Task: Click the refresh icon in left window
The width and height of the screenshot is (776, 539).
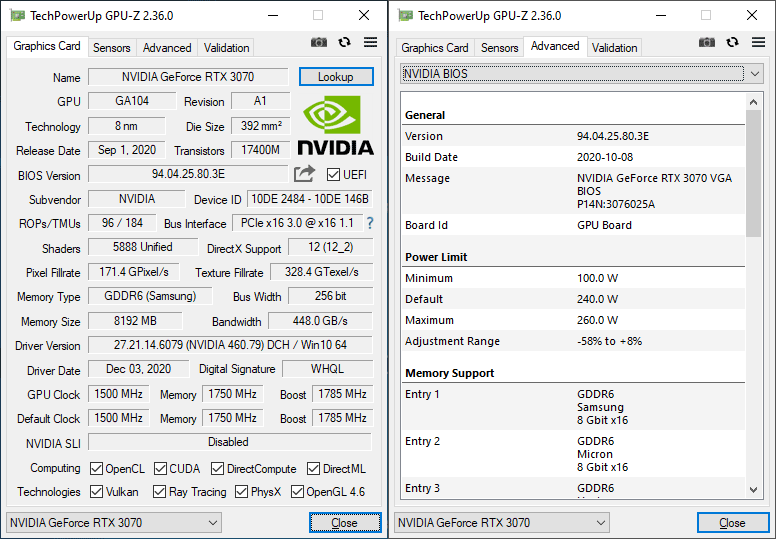Action: [344, 43]
